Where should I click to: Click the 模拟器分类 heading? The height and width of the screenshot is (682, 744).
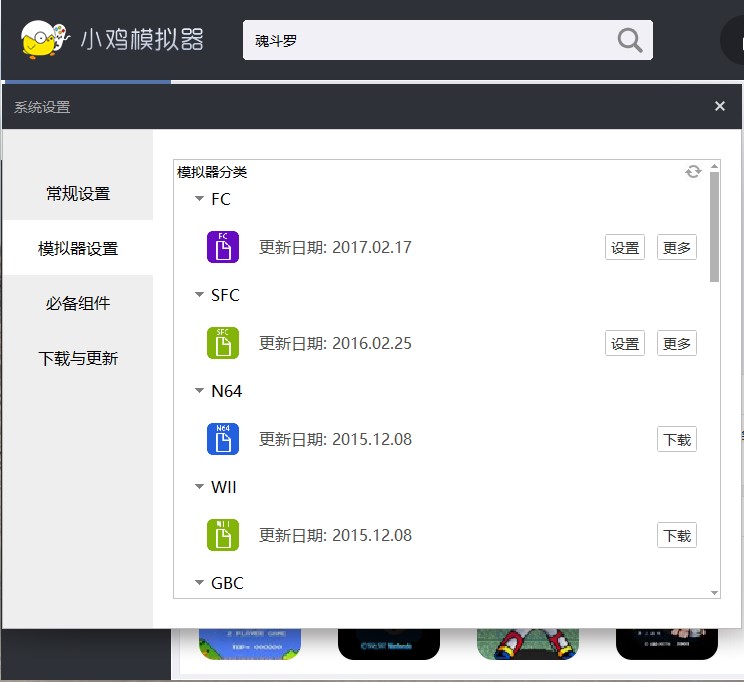[212, 172]
